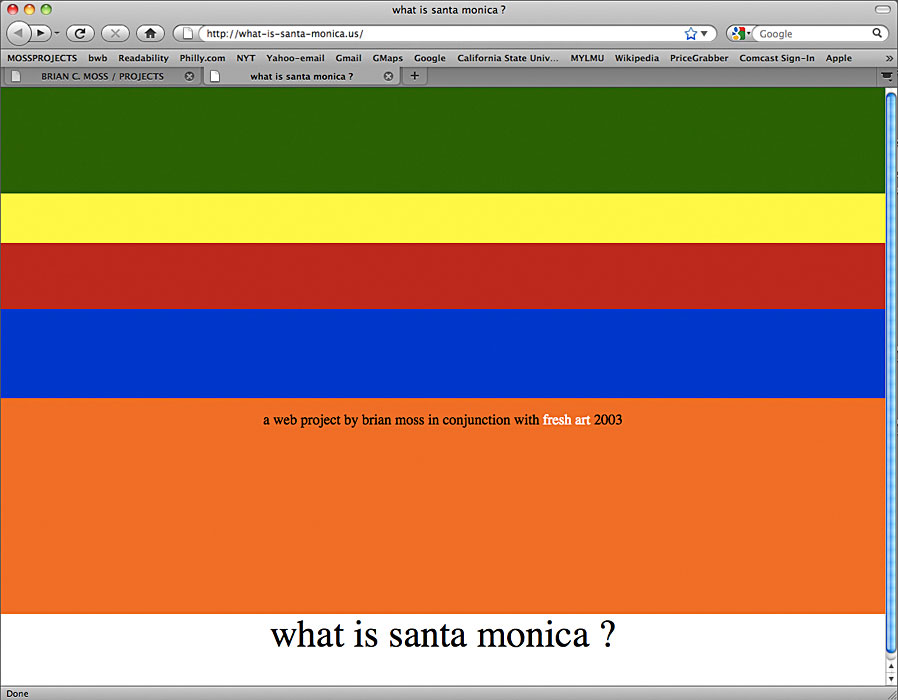Image resolution: width=898 pixels, height=700 pixels.
Task: Go to the Home page
Action: click(x=150, y=33)
